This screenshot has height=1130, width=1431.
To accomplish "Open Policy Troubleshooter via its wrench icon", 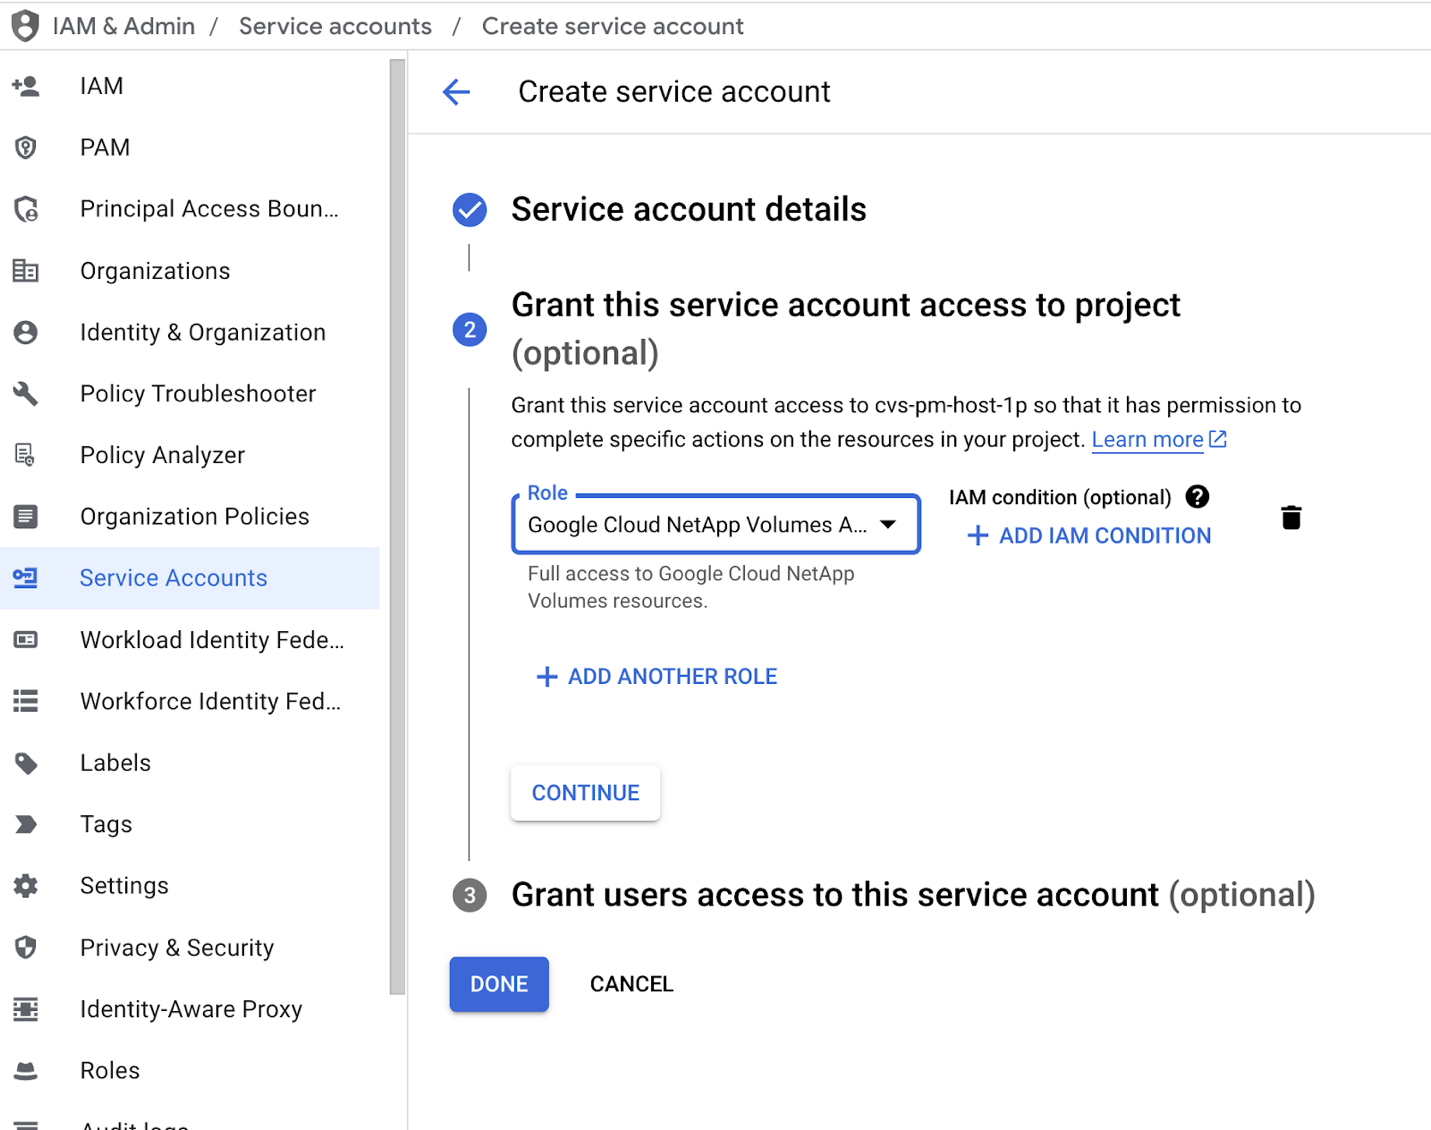I will [27, 393].
